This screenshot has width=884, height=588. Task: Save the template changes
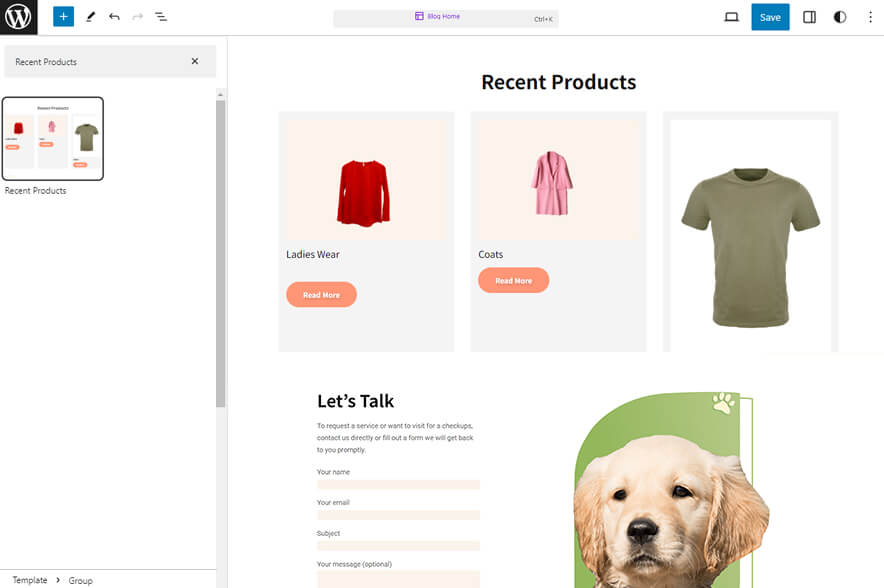point(770,17)
